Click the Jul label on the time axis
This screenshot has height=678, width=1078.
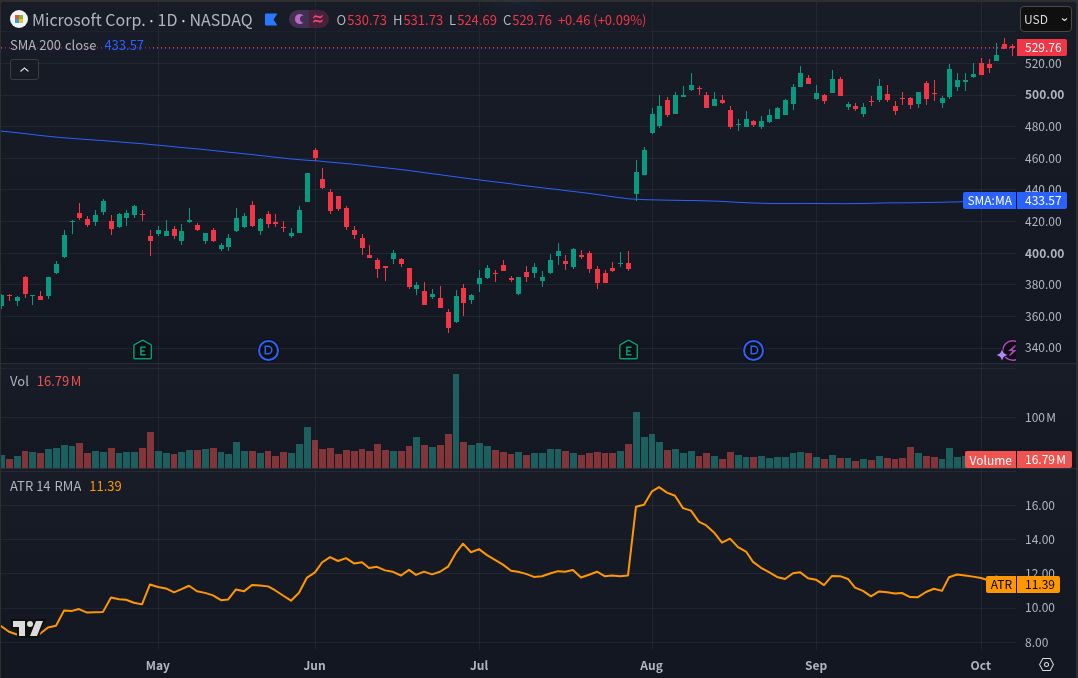478,665
